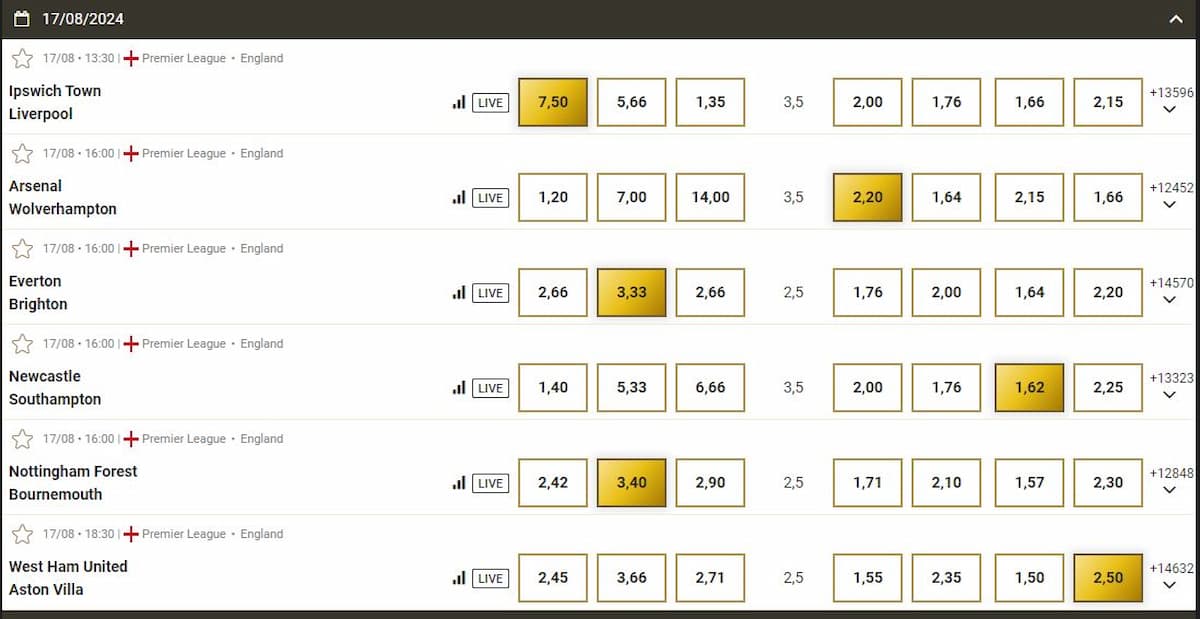Click the calendar icon beside 17/08/2024
The image size is (1200, 619).
click(22, 18)
